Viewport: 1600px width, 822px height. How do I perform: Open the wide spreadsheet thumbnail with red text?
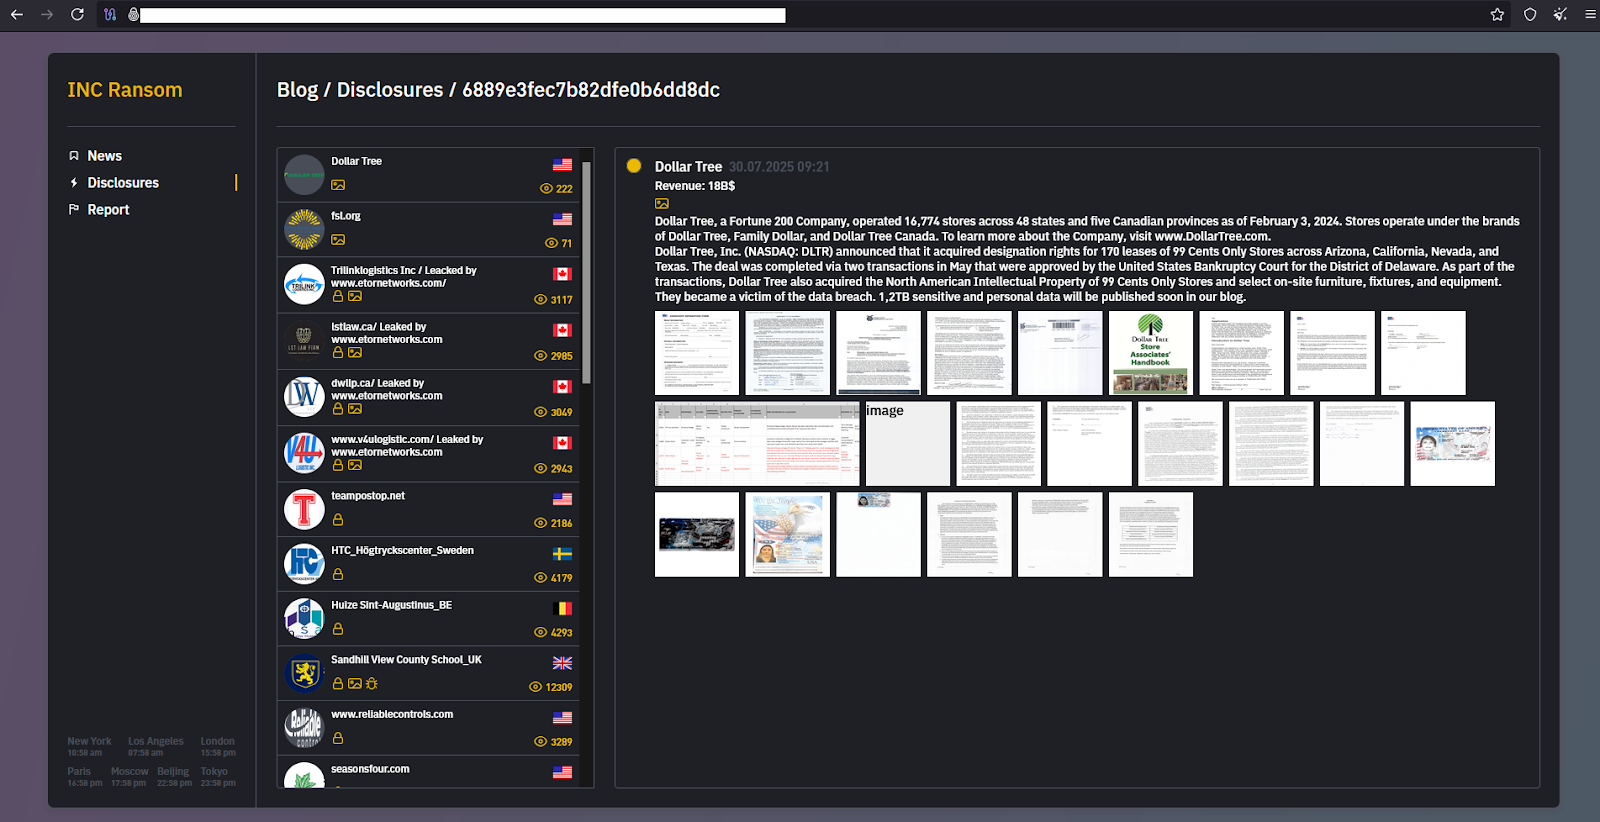coord(757,444)
